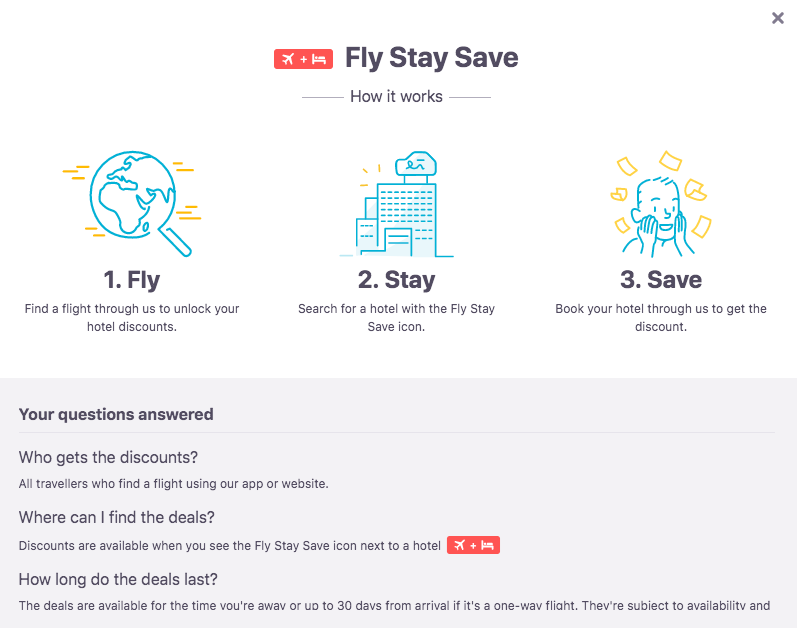Screen dimensions: 797x628
Task: Click the 'How it works' subtitle
Action: click(x=396, y=97)
